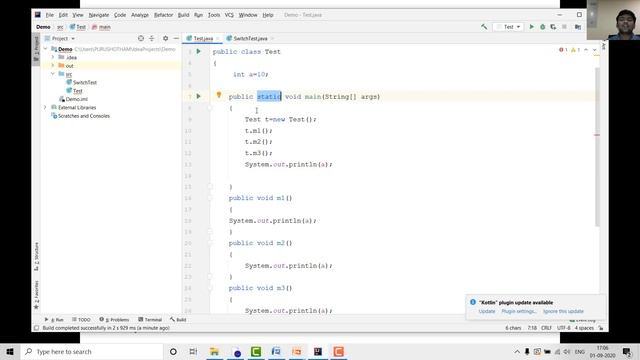Expand the .idea folder
Screen dimensions: 640x360
pos(53,58)
